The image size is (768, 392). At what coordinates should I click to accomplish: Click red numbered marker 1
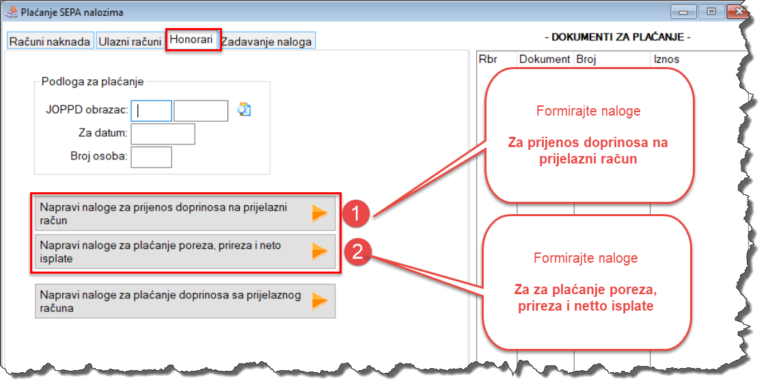point(356,214)
